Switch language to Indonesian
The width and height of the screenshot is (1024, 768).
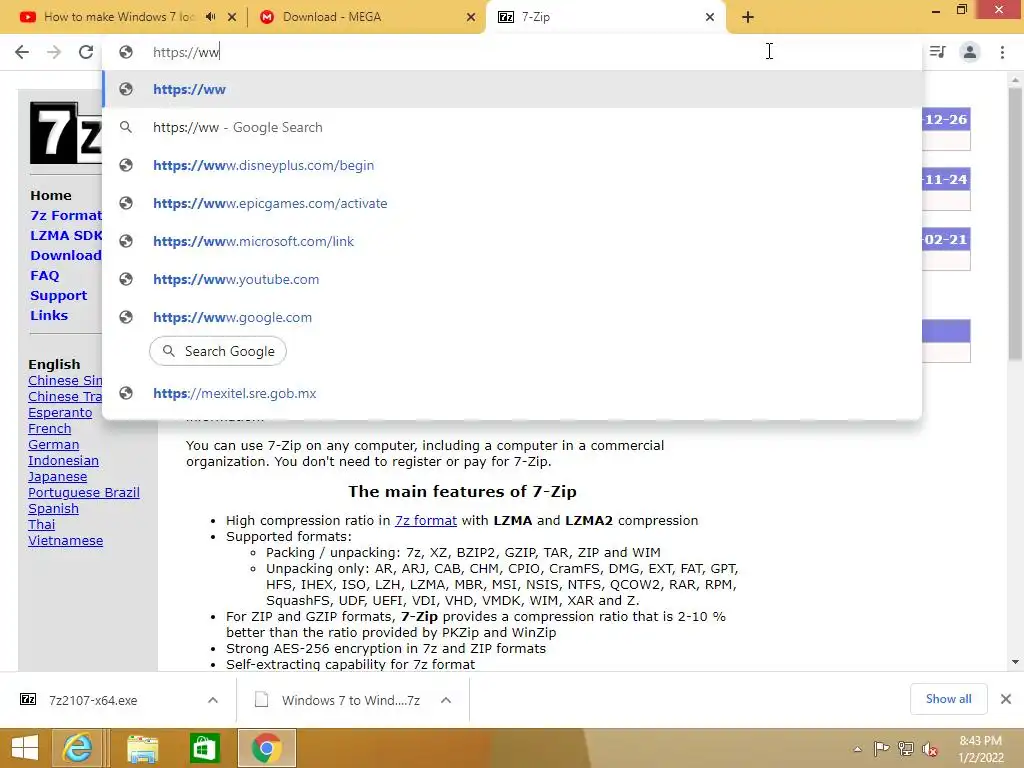(63, 460)
